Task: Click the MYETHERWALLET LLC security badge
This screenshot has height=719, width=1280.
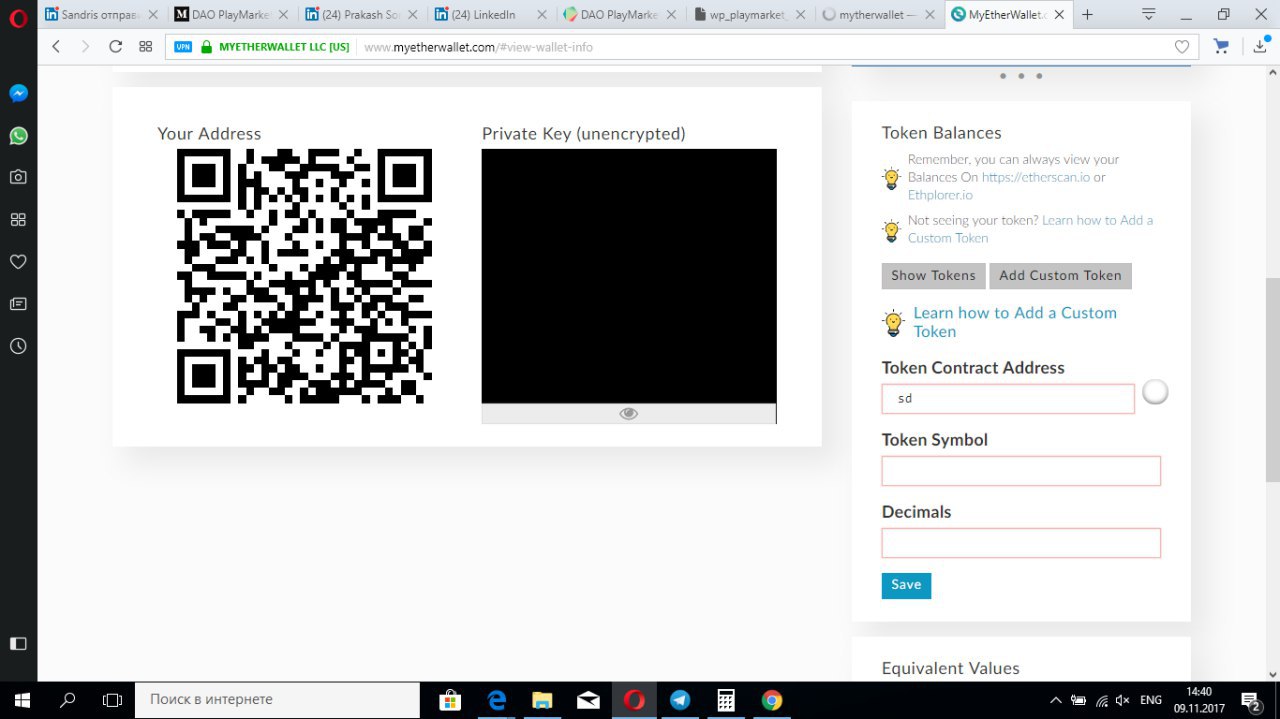Action: pyautogui.click(x=275, y=47)
